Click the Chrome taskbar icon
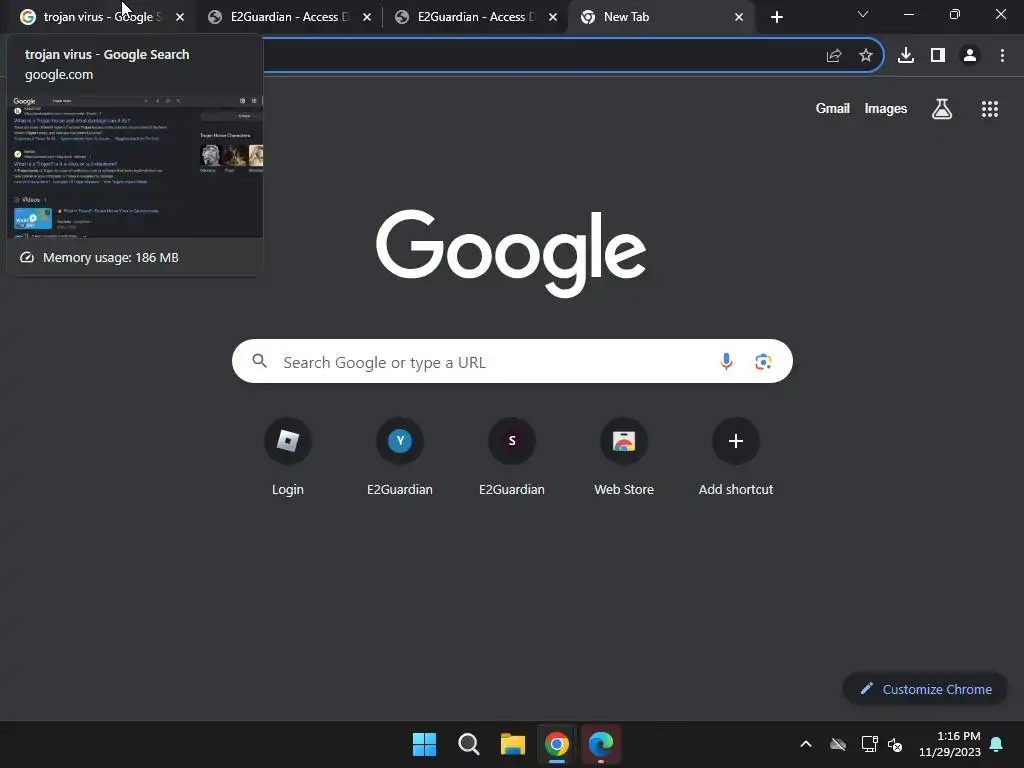The width and height of the screenshot is (1024, 768). (557, 744)
